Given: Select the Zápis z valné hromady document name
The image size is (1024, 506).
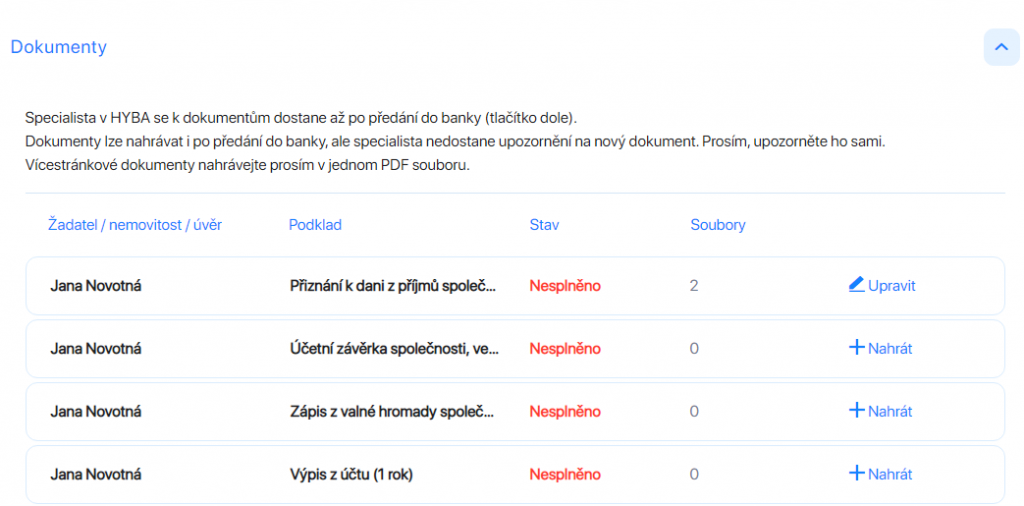Looking at the screenshot, I should coord(392,411).
